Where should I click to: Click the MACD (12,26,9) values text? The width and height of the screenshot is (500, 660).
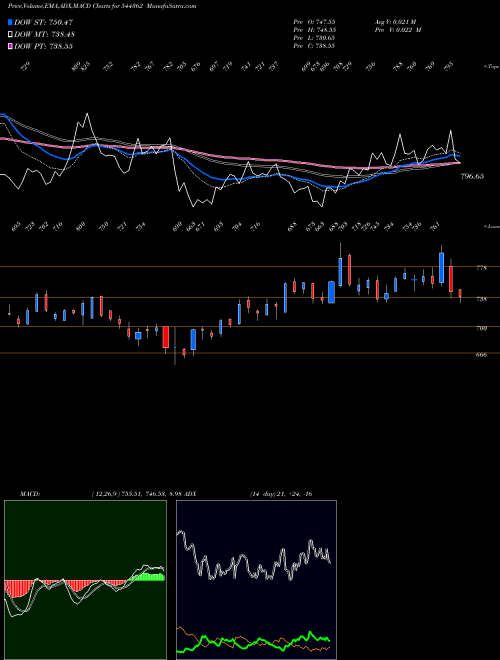click(x=136, y=494)
